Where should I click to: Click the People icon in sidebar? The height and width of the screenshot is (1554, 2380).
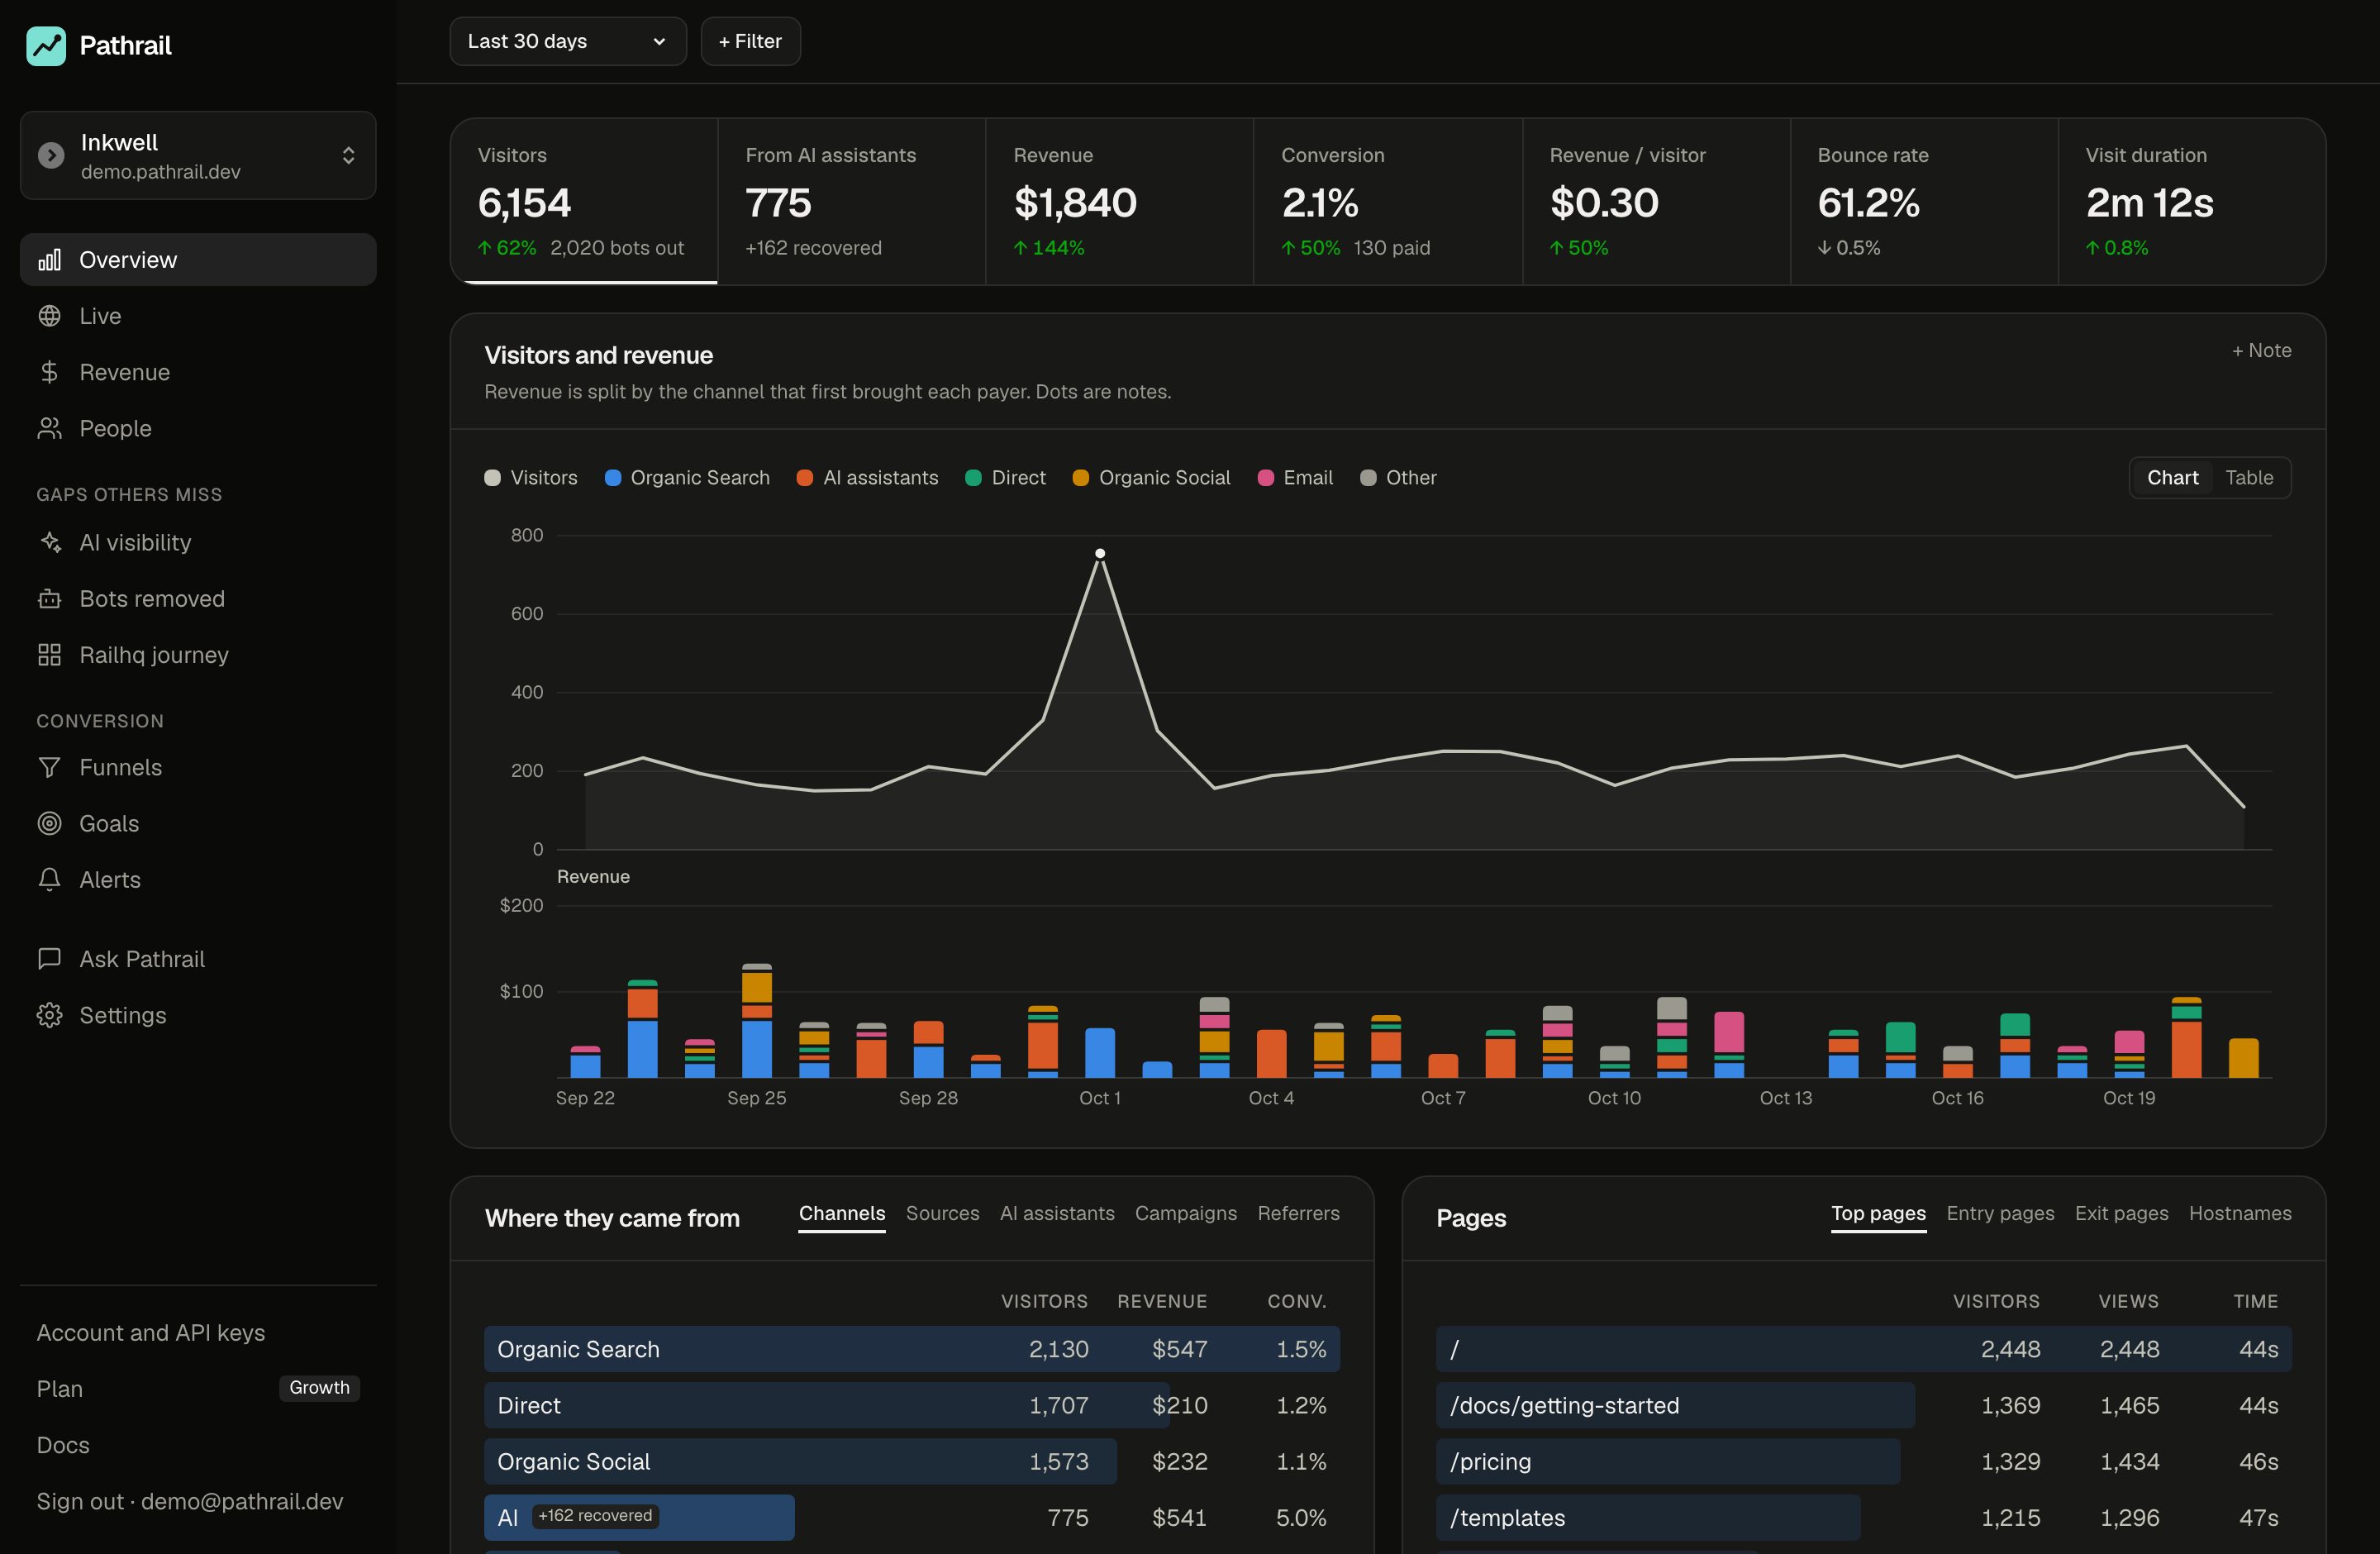49,428
